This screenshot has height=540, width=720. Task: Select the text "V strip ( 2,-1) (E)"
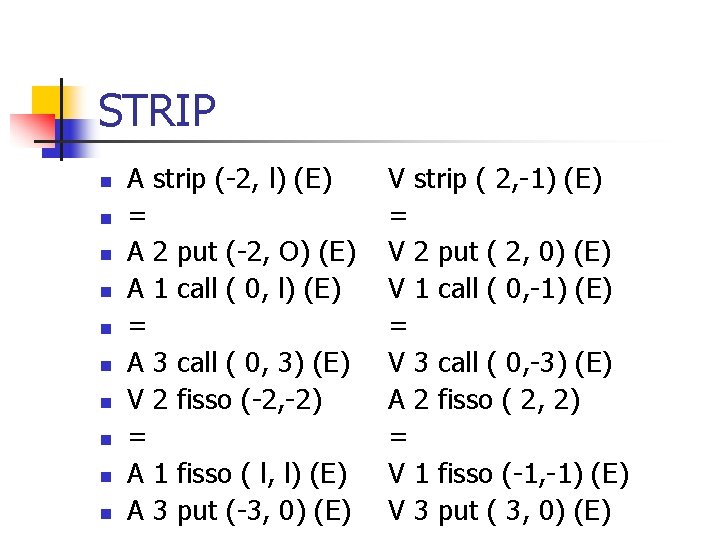pyautogui.click(x=494, y=180)
